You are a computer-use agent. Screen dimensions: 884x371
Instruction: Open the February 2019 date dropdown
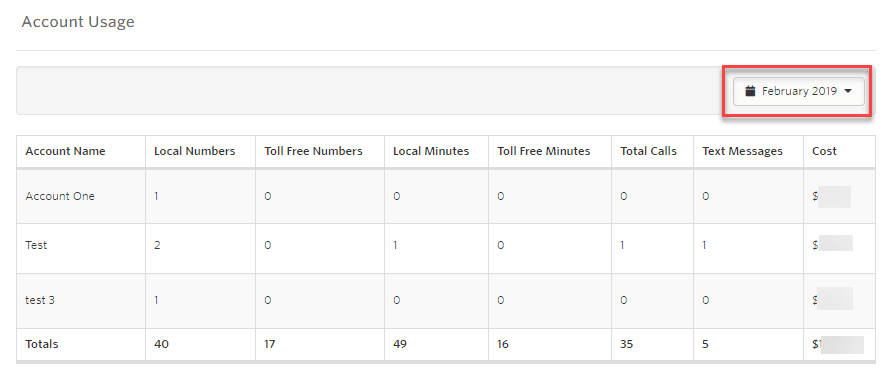[x=798, y=91]
